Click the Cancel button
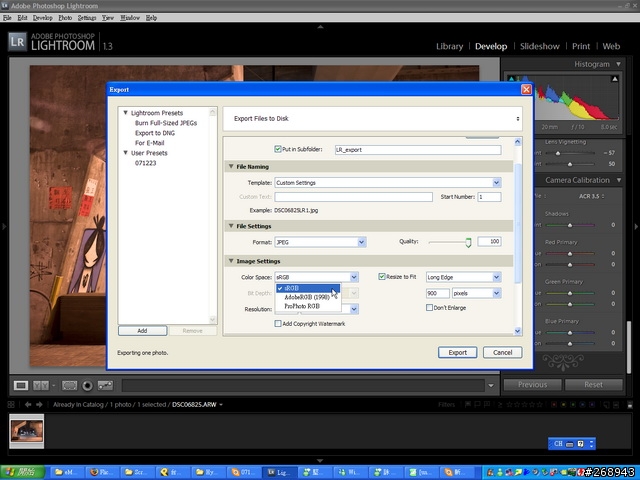 tap(502, 353)
